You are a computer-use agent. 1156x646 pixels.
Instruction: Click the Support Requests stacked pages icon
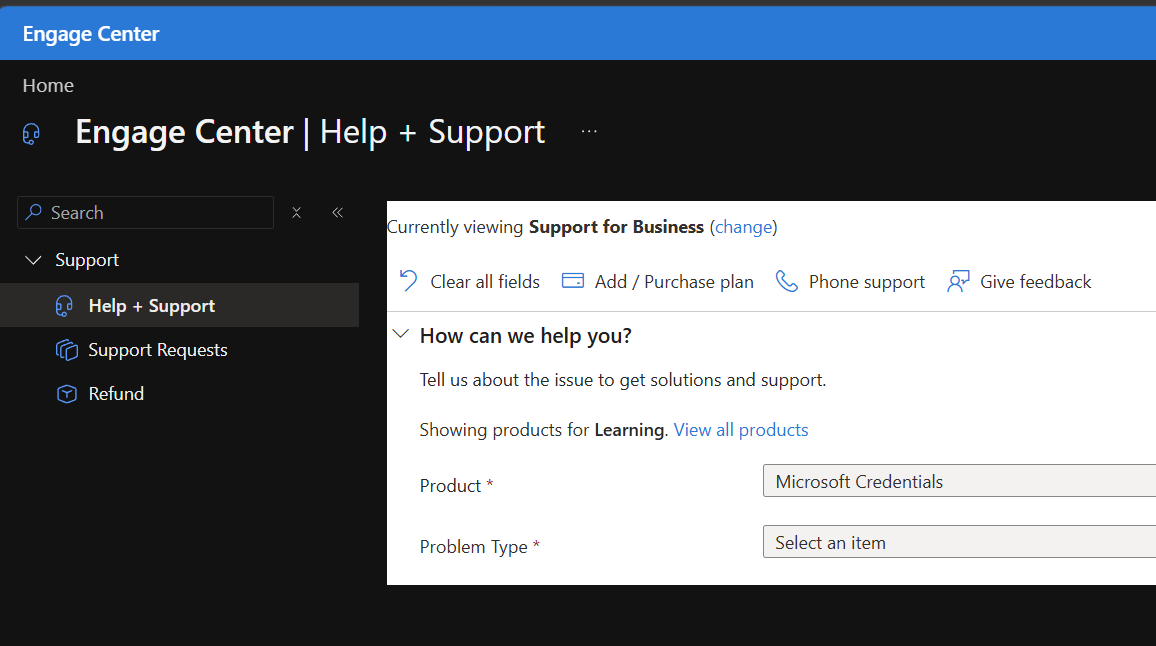66,350
